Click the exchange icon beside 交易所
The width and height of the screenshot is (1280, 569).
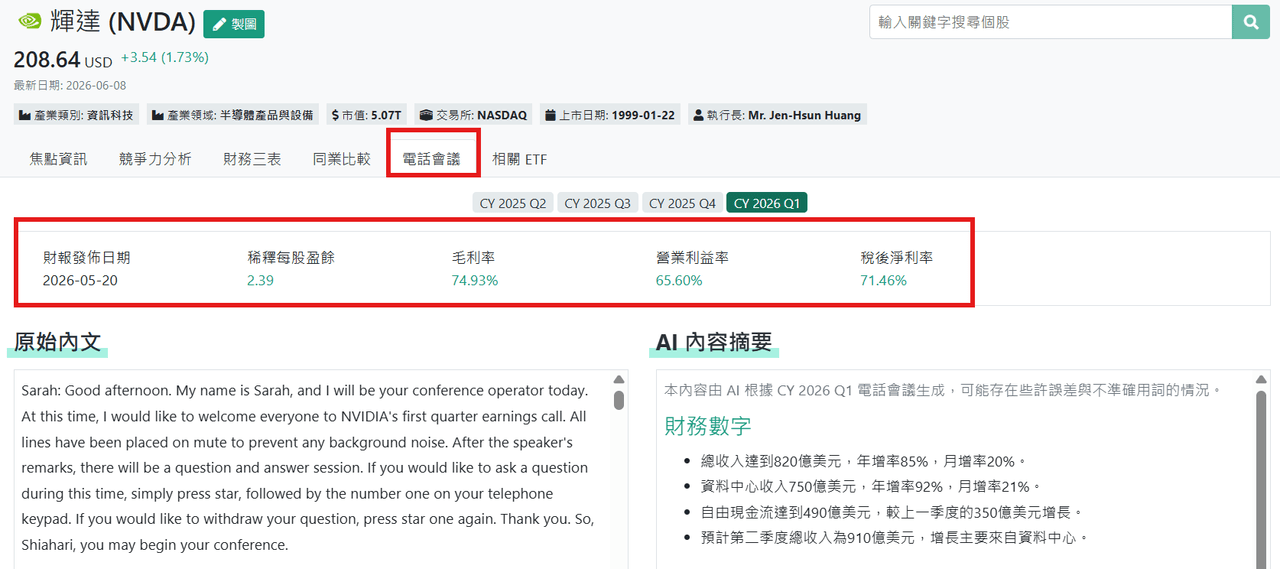coord(426,115)
